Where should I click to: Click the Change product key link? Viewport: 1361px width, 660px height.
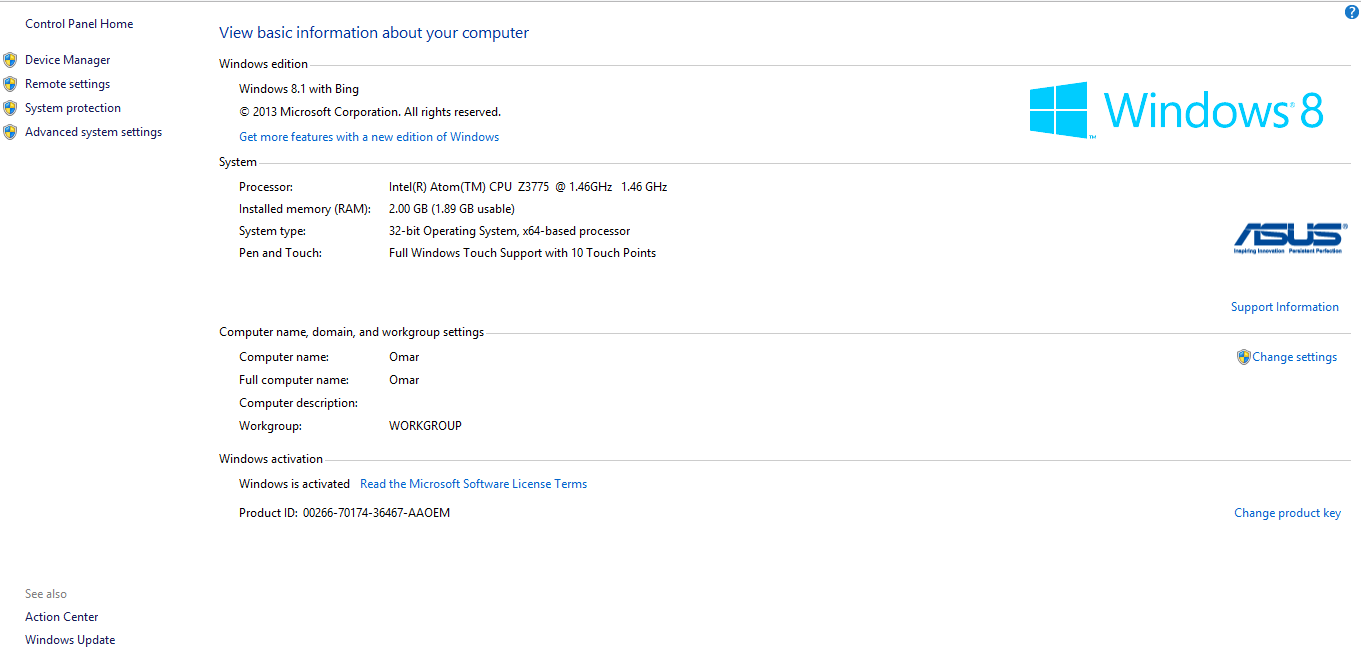point(1287,513)
